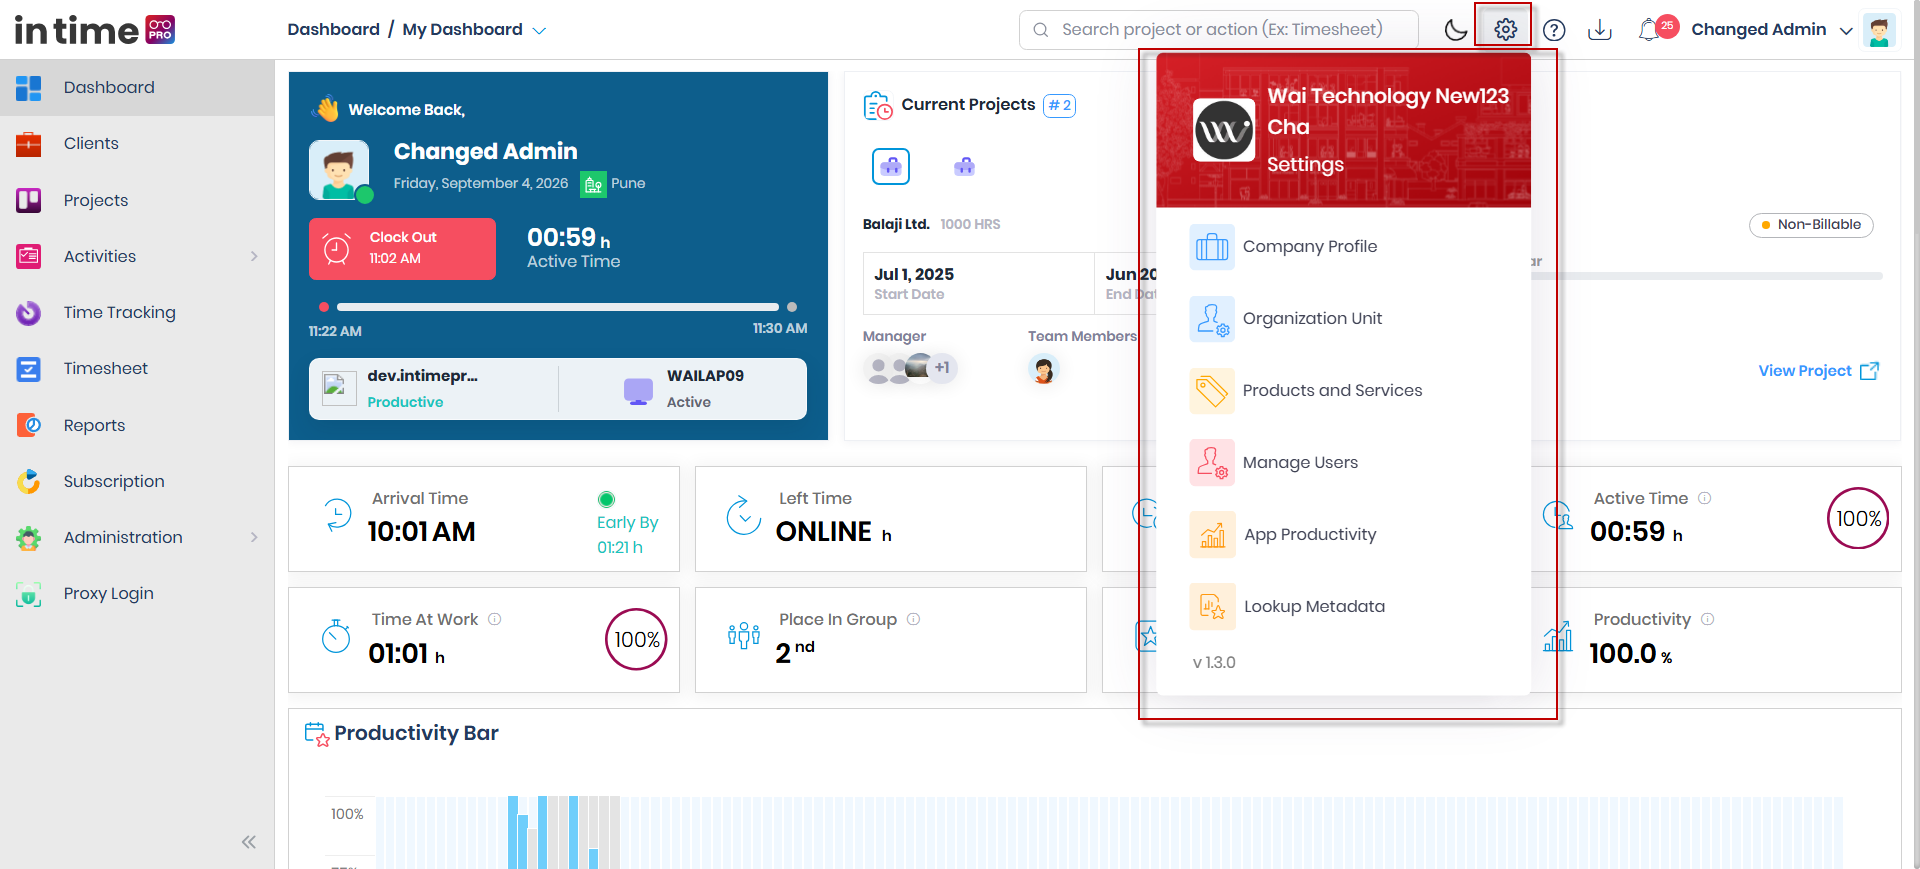
Task: Select Company Profile in settings menu
Action: pyautogui.click(x=1343, y=246)
